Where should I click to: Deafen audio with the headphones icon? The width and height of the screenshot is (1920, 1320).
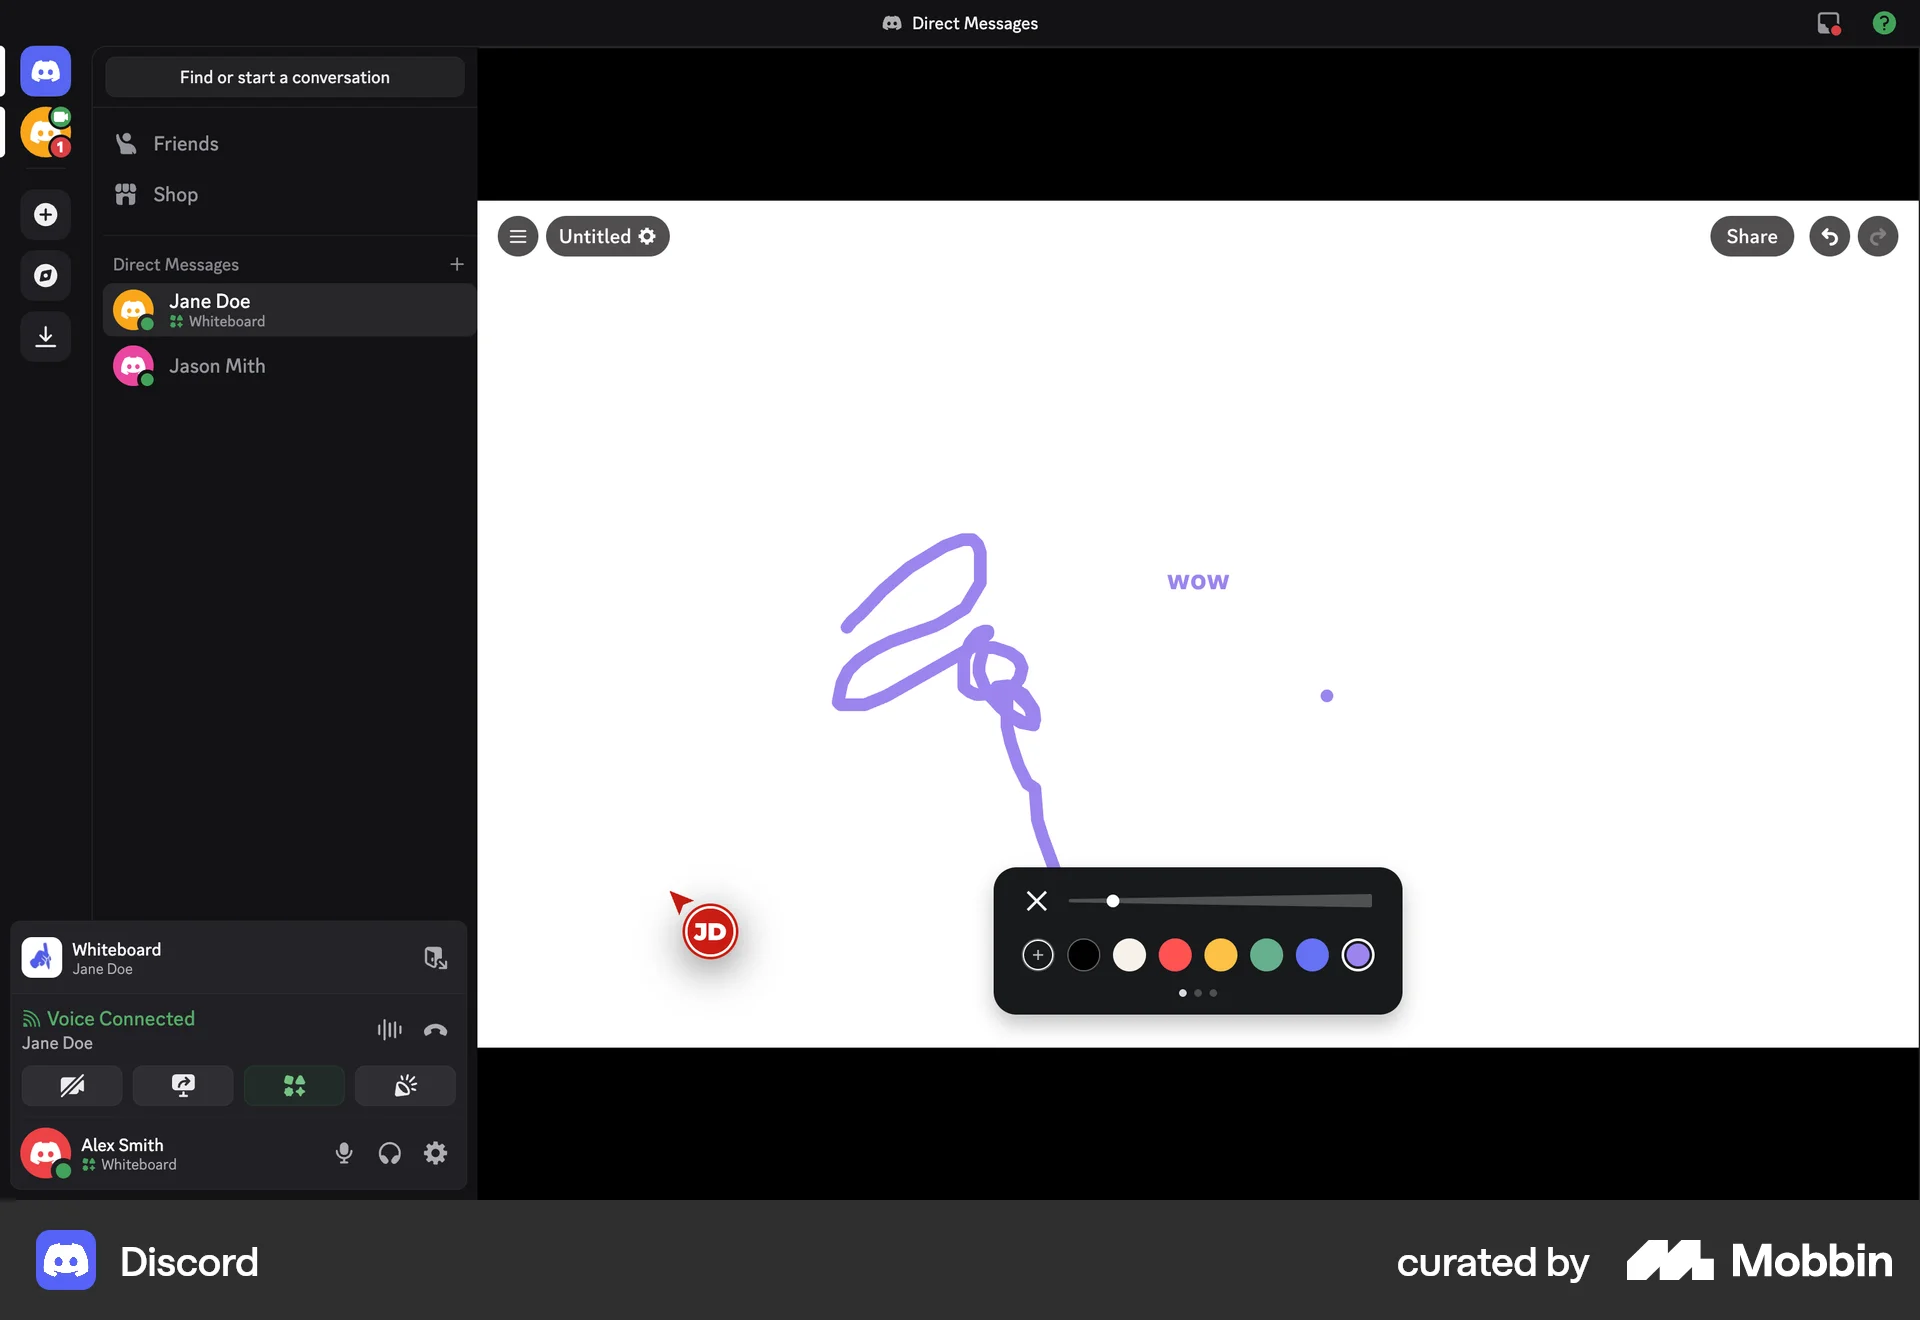[390, 1153]
